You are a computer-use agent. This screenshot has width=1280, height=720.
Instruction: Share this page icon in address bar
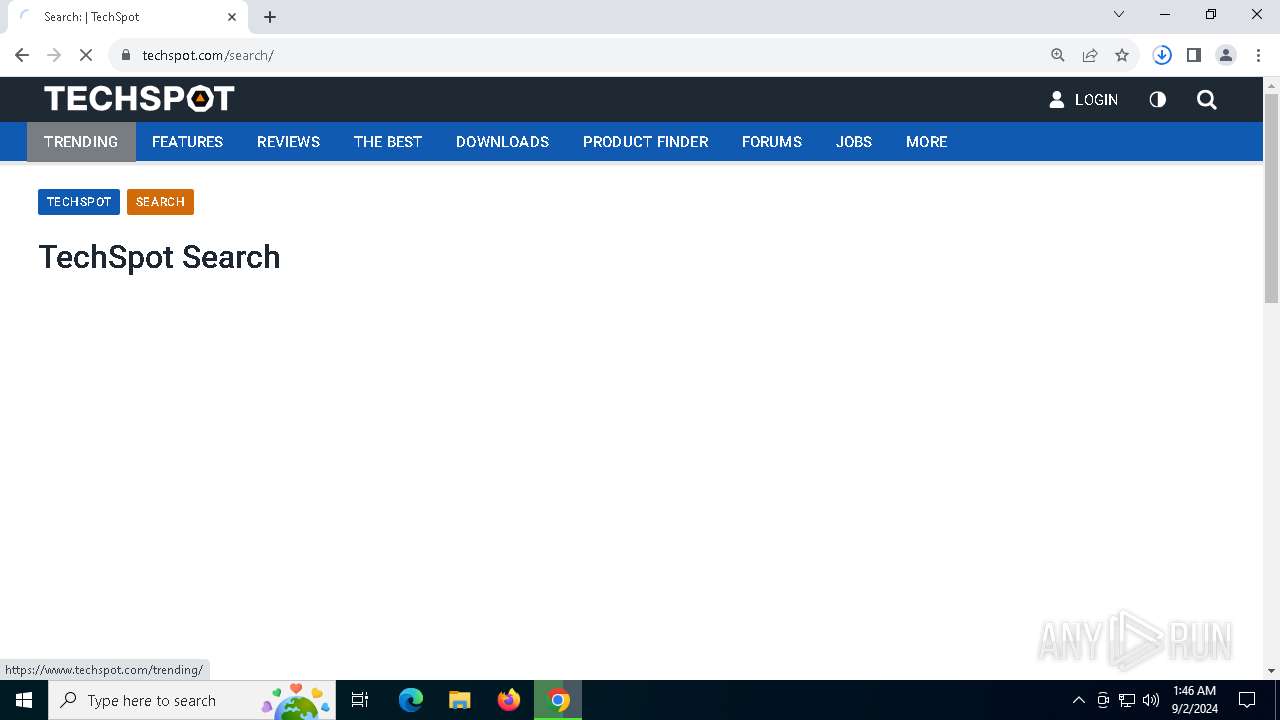pos(1090,55)
